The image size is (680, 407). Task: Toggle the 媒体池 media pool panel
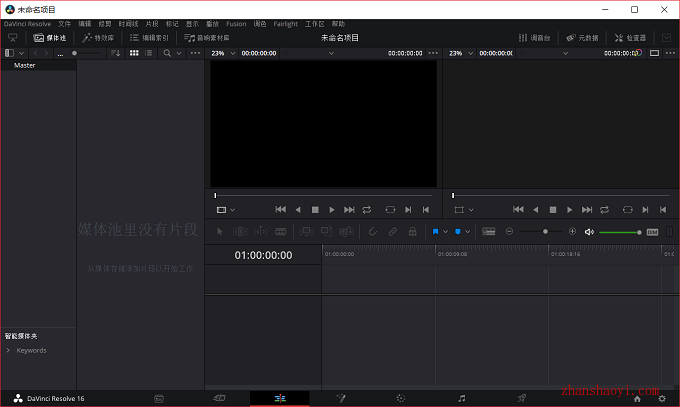pos(50,38)
